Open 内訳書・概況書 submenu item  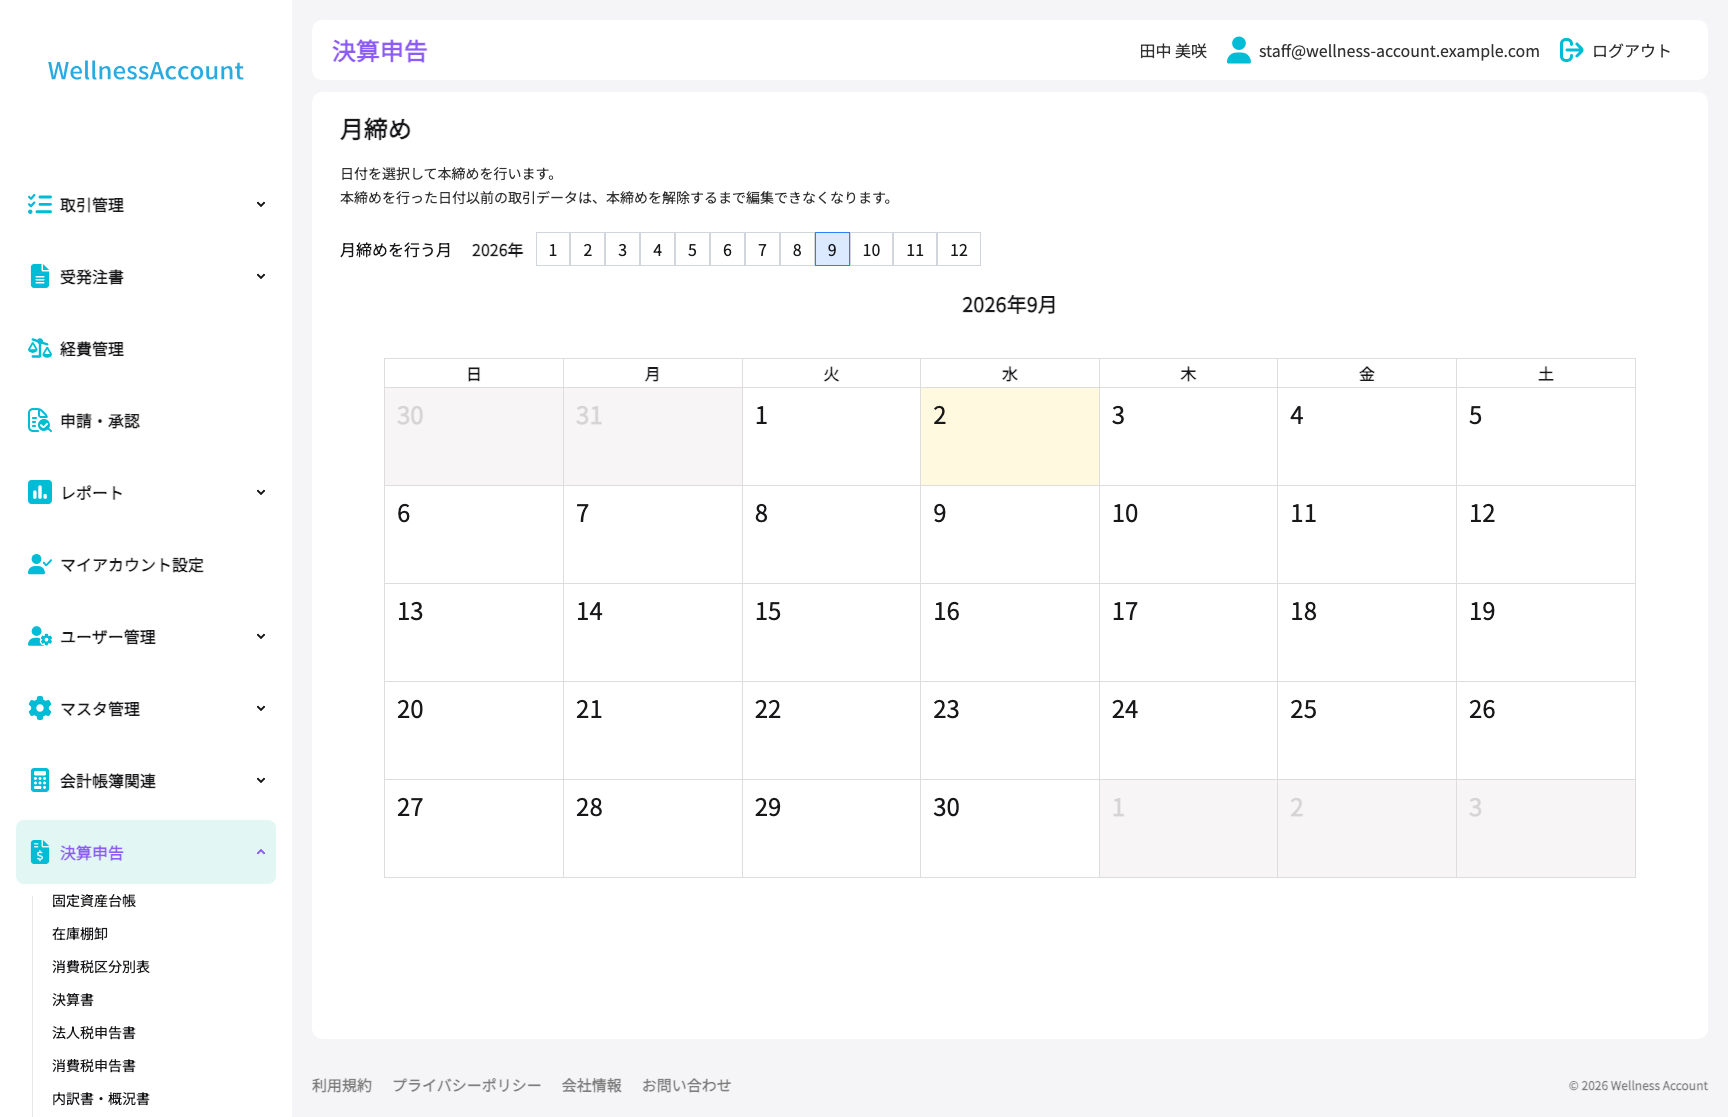[x=101, y=1099]
